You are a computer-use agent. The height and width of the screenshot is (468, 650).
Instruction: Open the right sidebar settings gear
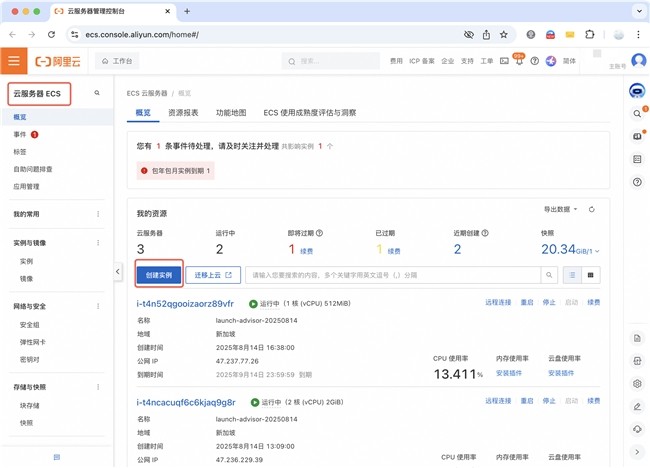pyautogui.click(x=637, y=384)
